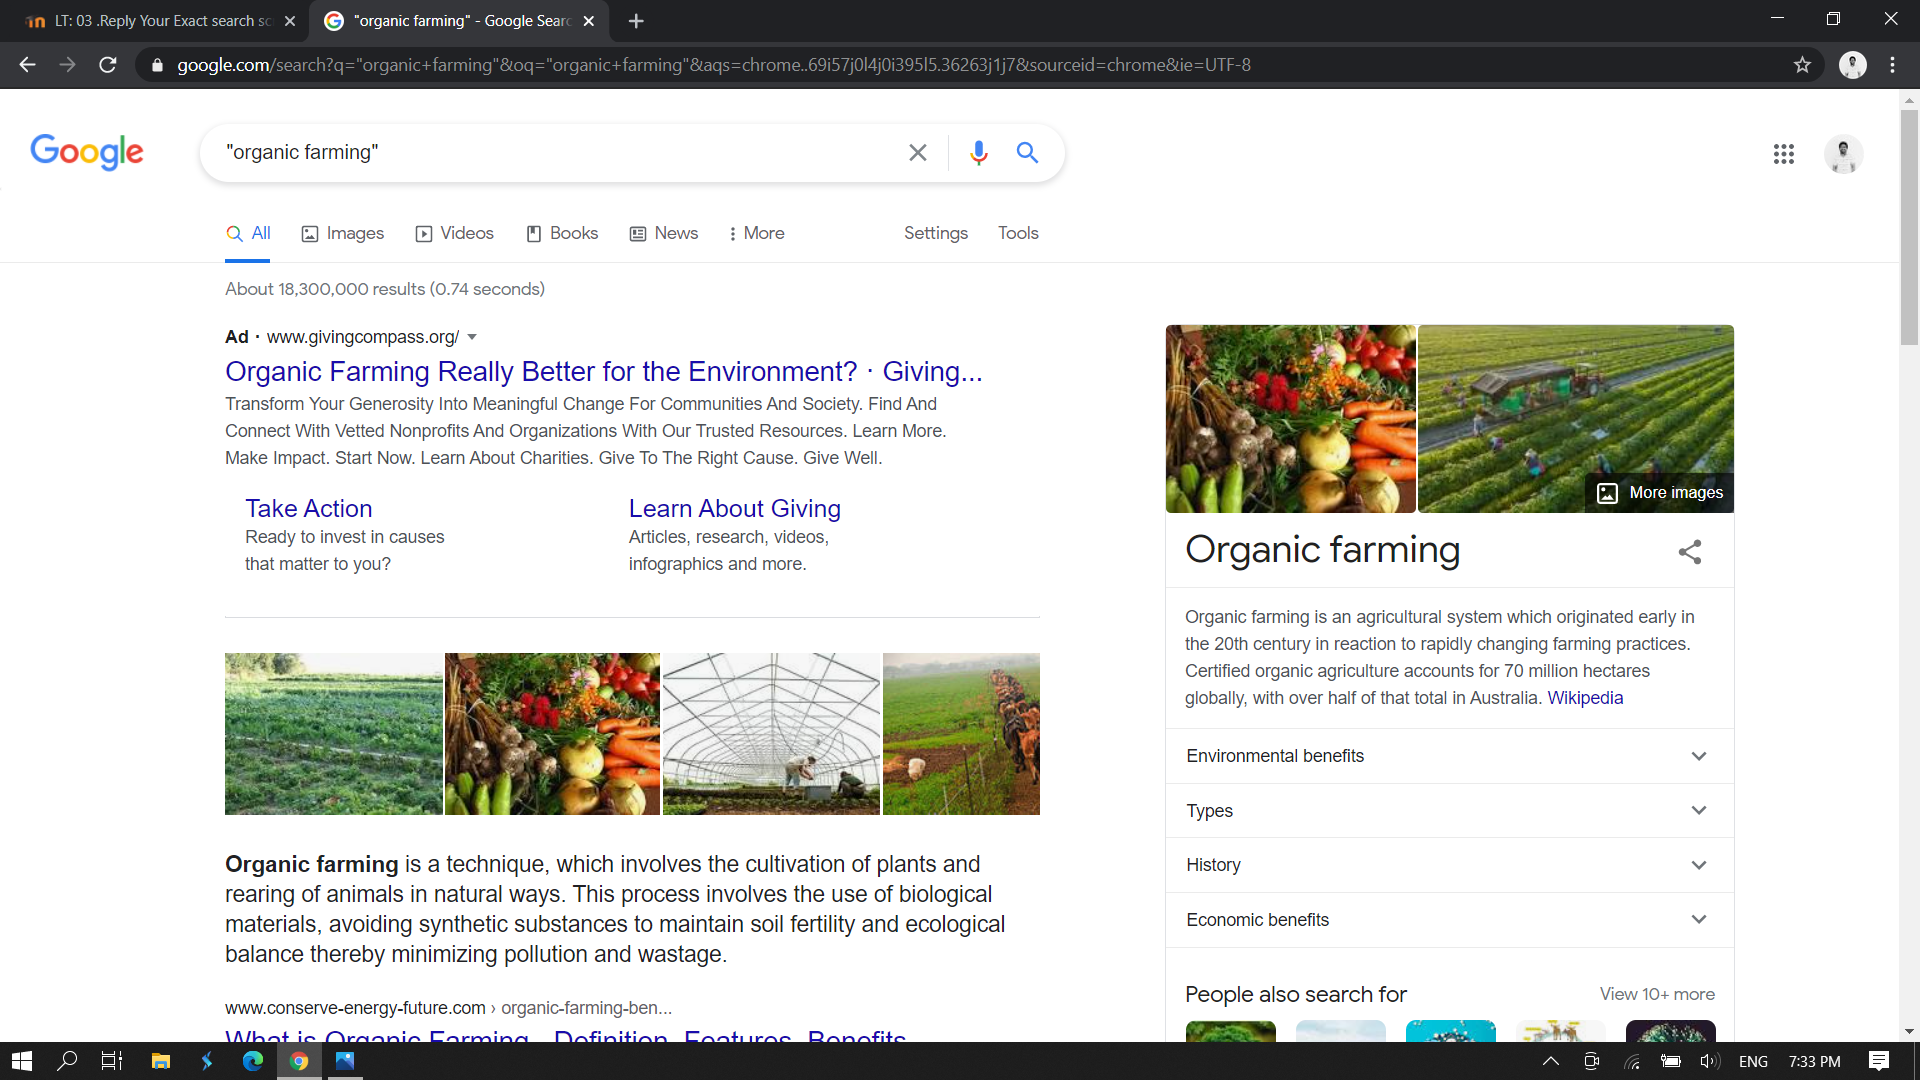Screen dimensions: 1920x1080
Task: Open cattle along fence image thumbnail
Action: pyautogui.click(x=961, y=734)
